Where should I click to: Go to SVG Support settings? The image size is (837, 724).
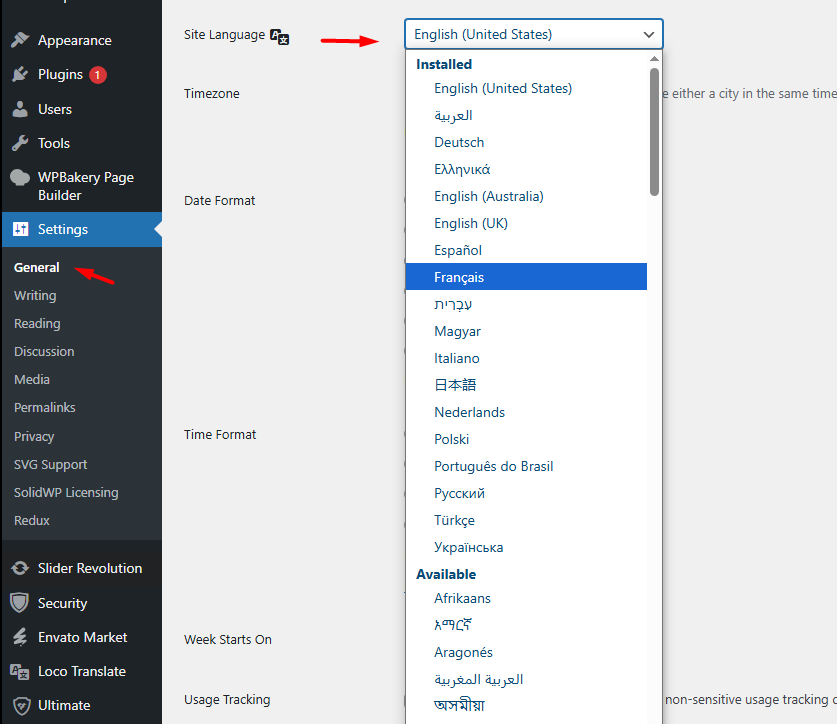point(50,464)
